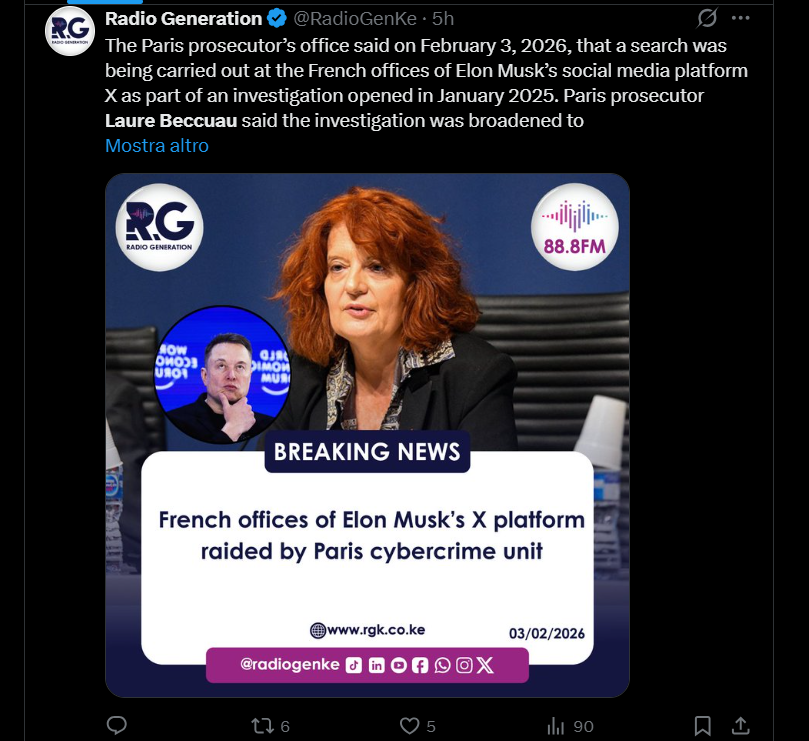Screen dimensions: 809x741
Task: Click the 88.8FM logo in image
Action: tap(575, 227)
